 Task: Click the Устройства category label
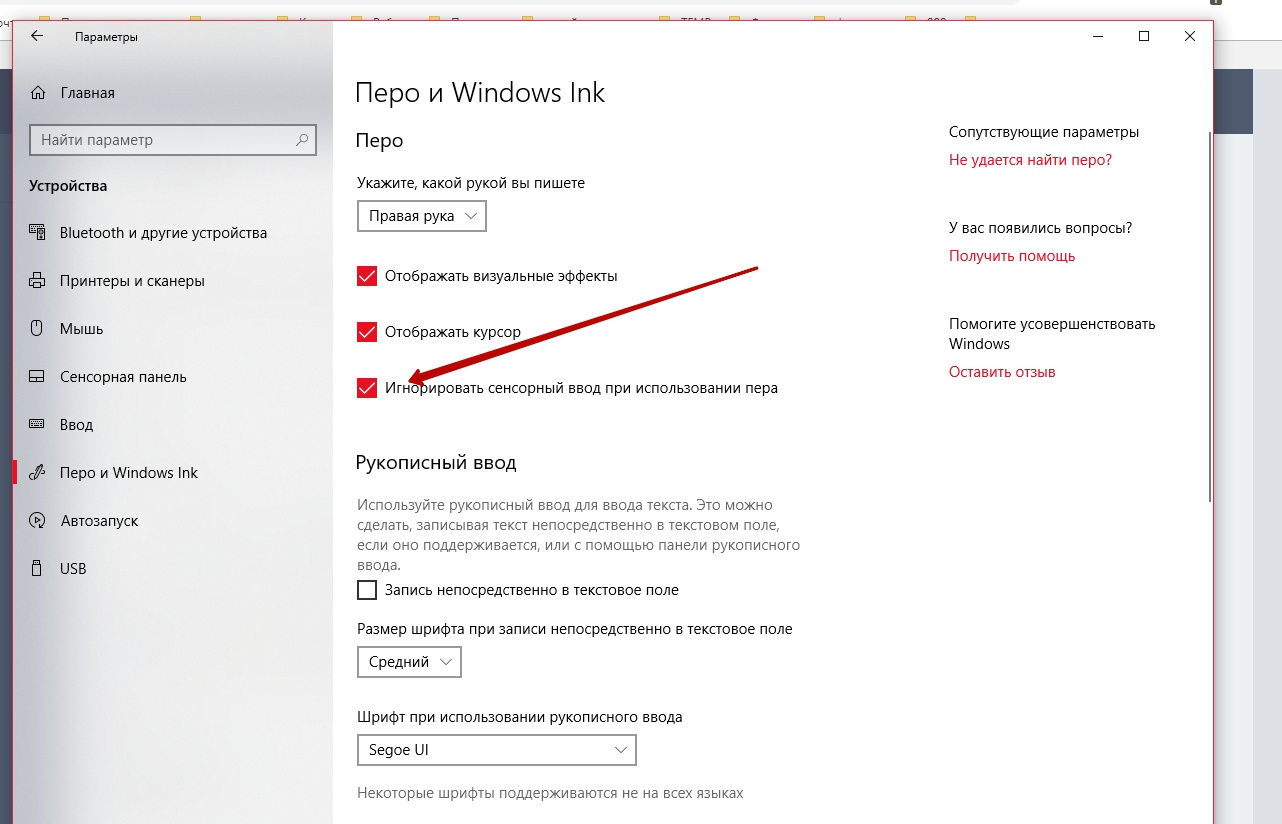pos(68,186)
